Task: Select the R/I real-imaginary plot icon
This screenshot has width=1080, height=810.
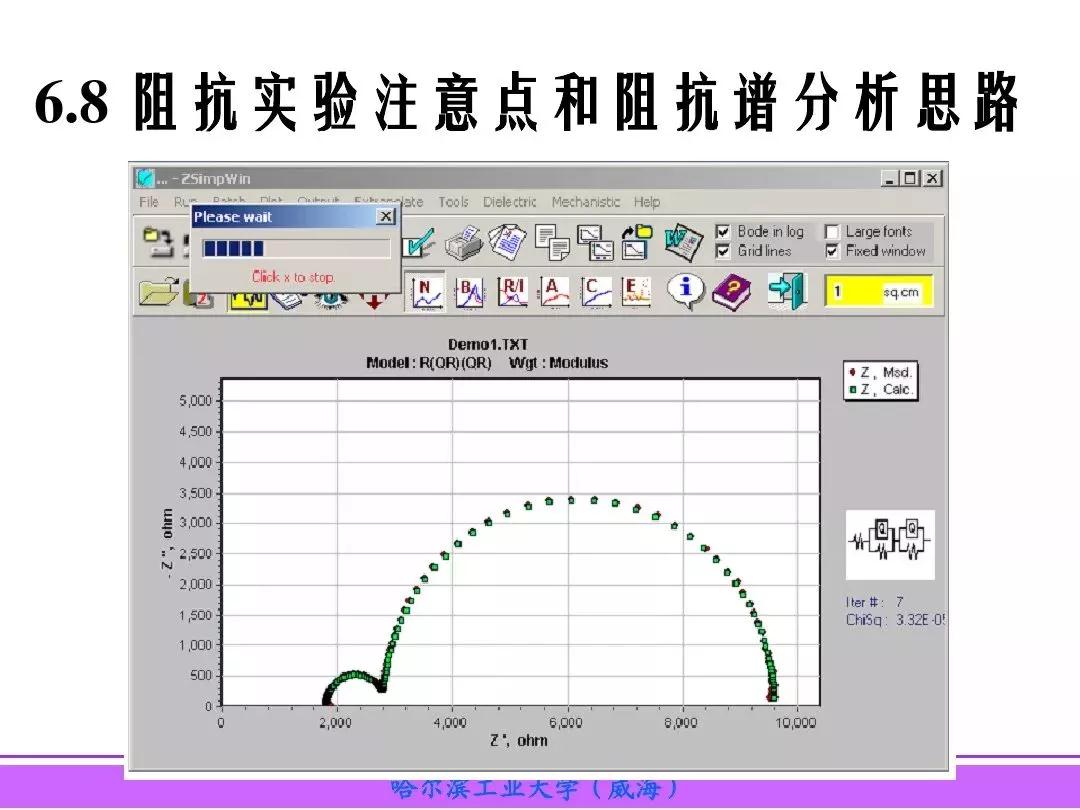Action: pos(513,291)
